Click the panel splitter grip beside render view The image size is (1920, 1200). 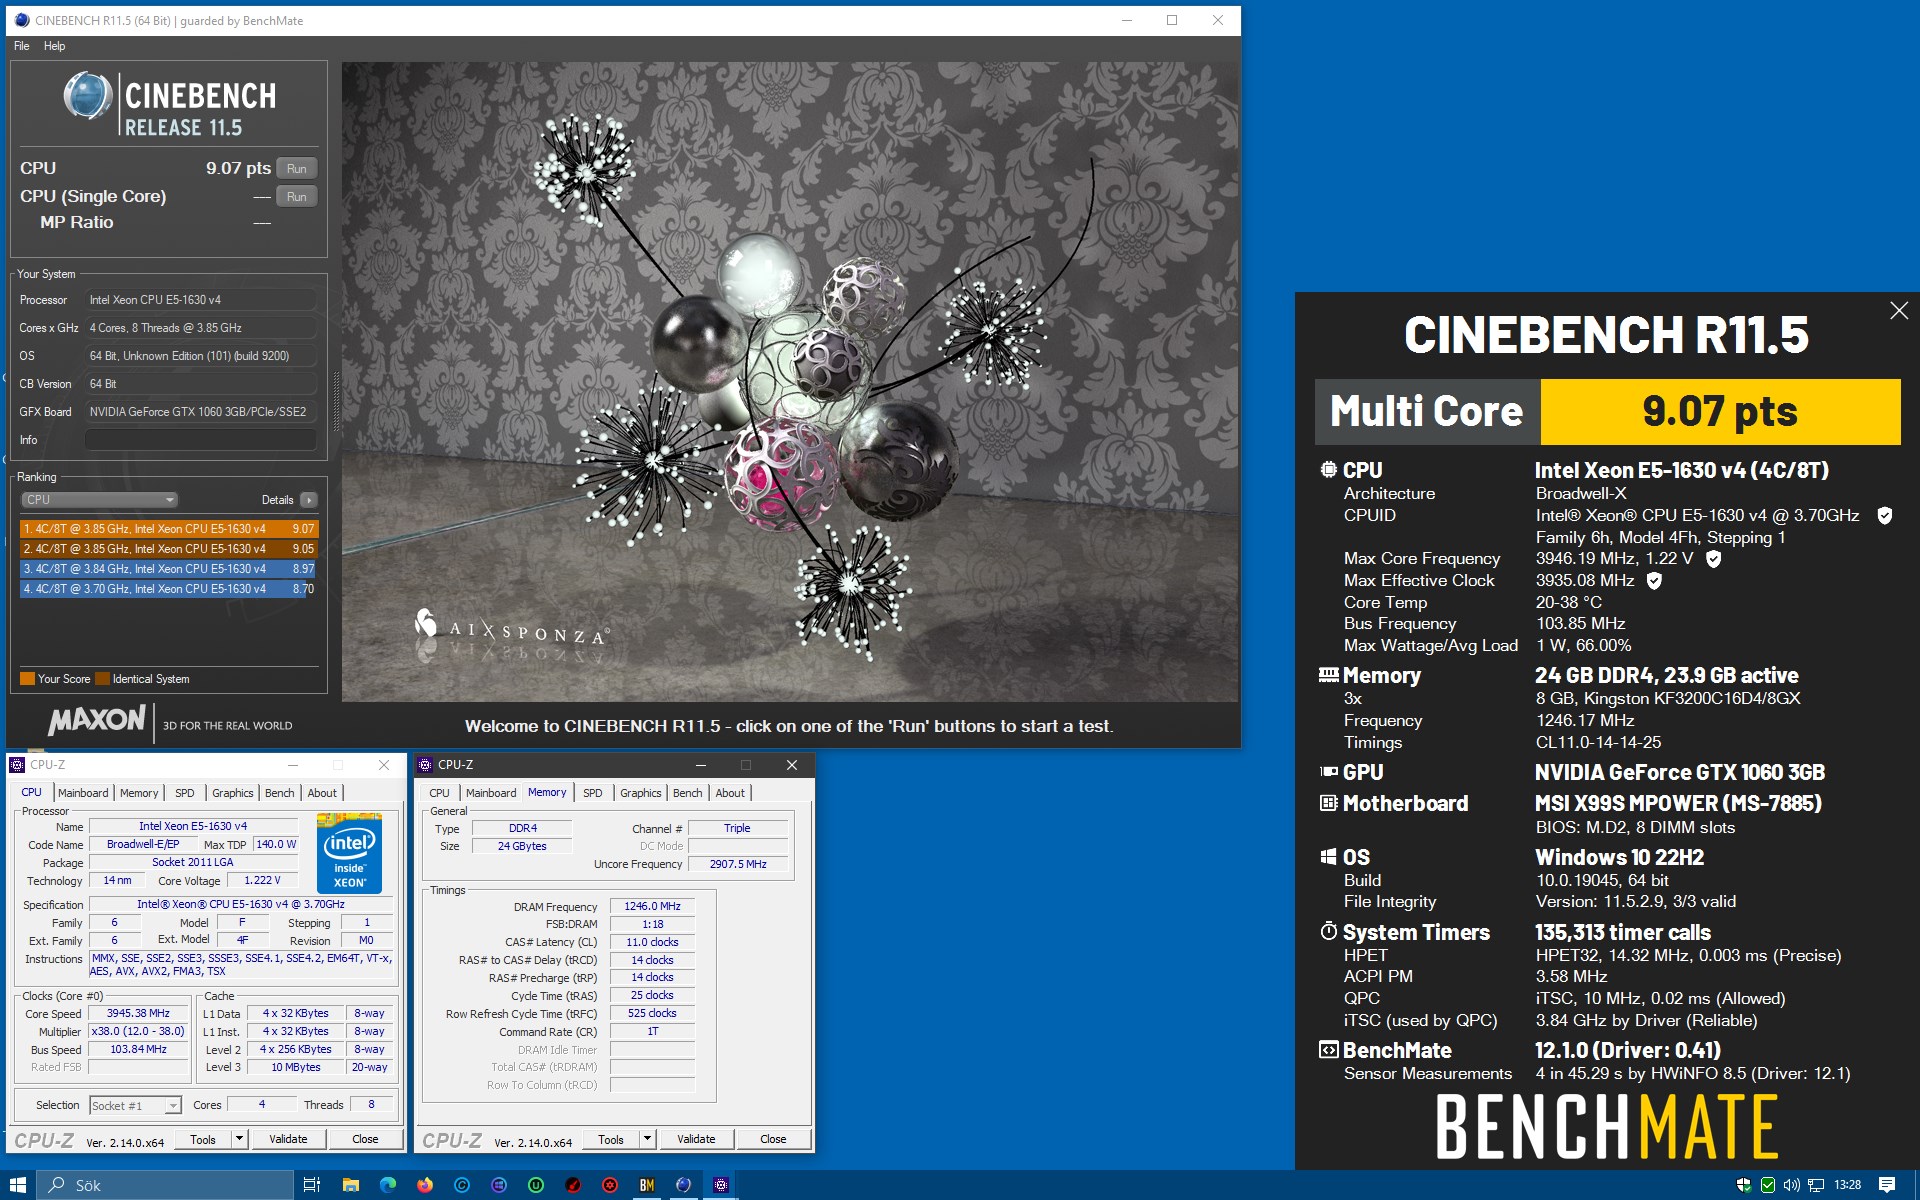tap(336, 401)
